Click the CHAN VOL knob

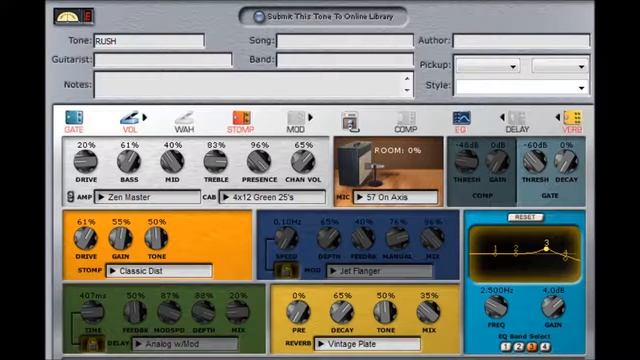303,162
